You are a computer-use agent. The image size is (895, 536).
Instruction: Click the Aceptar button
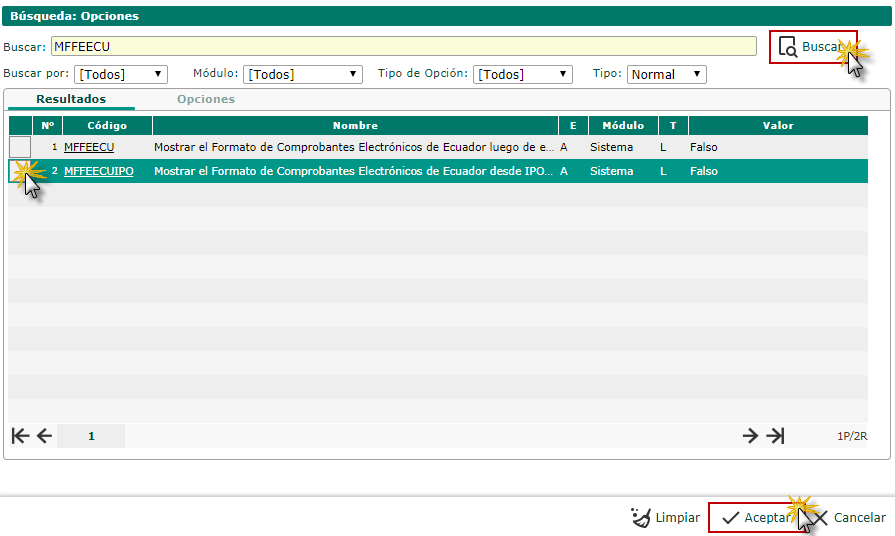[x=756, y=518]
